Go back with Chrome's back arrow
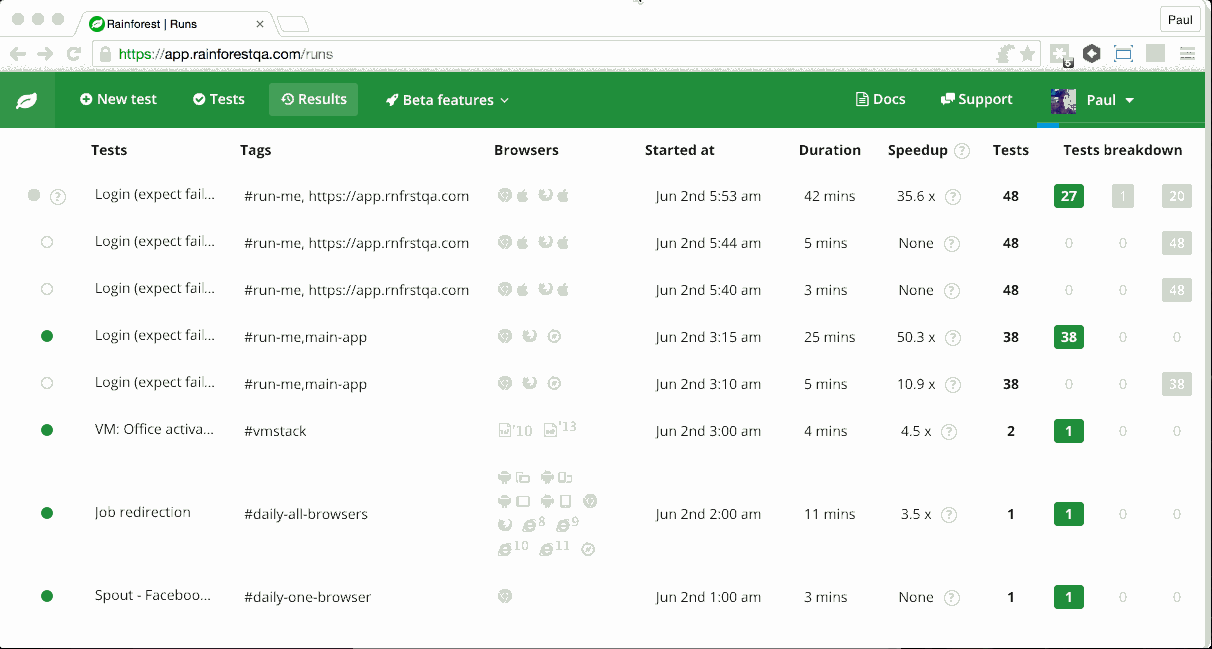Image resolution: width=1212 pixels, height=649 pixels. pyautogui.click(x=18, y=54)
